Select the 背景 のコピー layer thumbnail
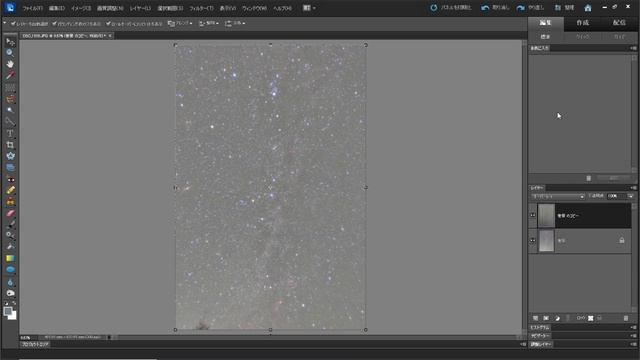The image size is (640, 360). 546,216
